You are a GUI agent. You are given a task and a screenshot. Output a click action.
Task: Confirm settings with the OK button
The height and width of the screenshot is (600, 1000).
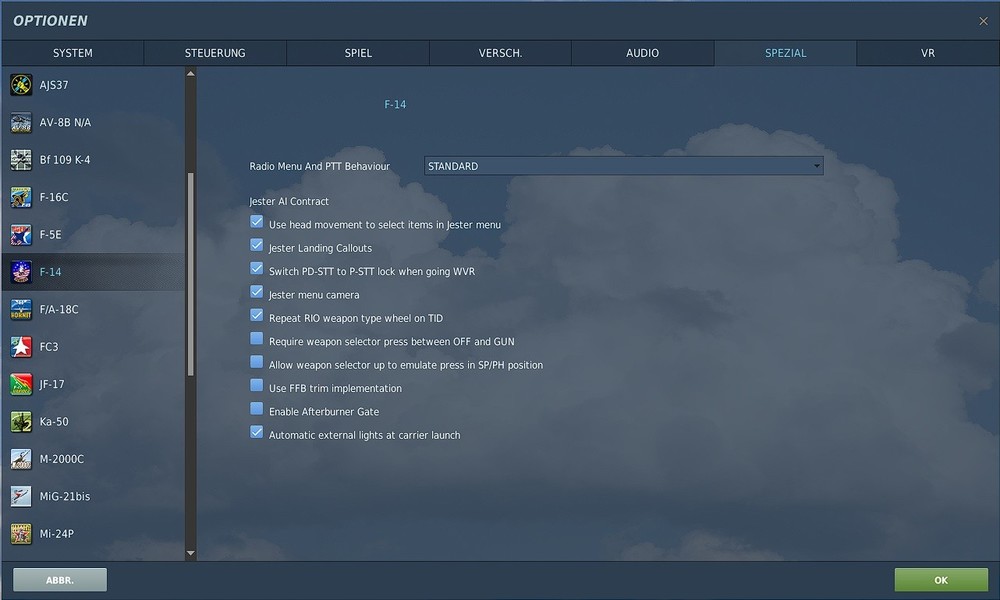point(941,580)
